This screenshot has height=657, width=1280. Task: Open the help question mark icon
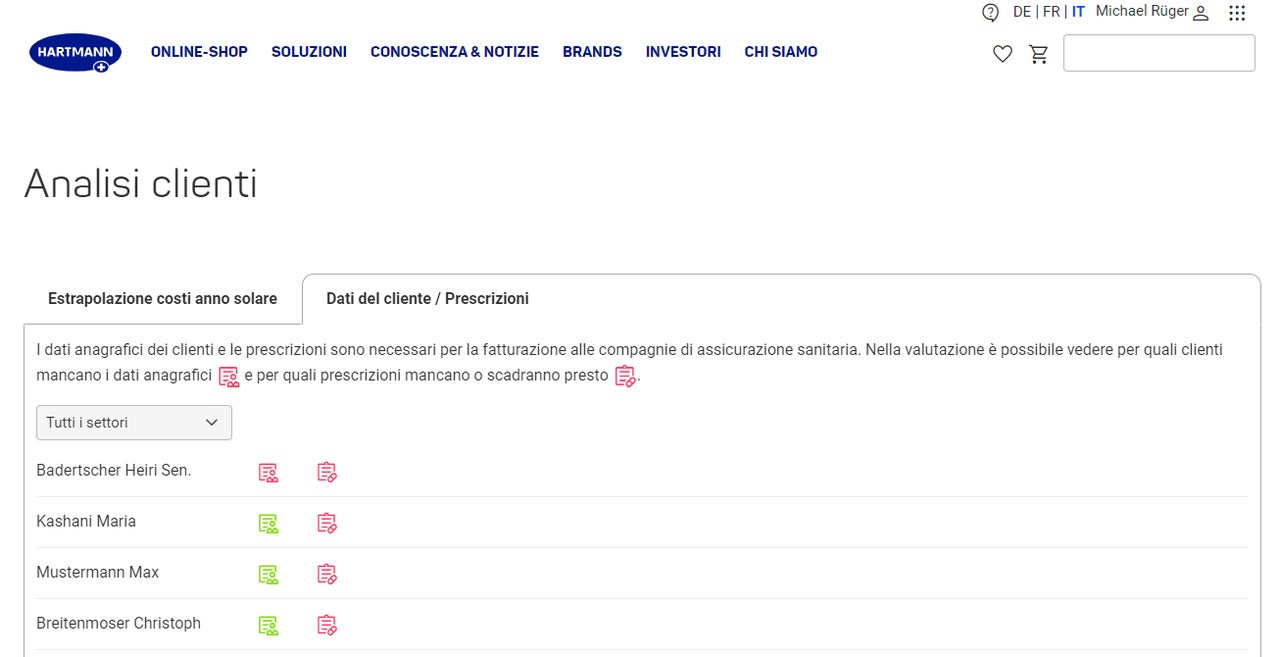[990, 13]
